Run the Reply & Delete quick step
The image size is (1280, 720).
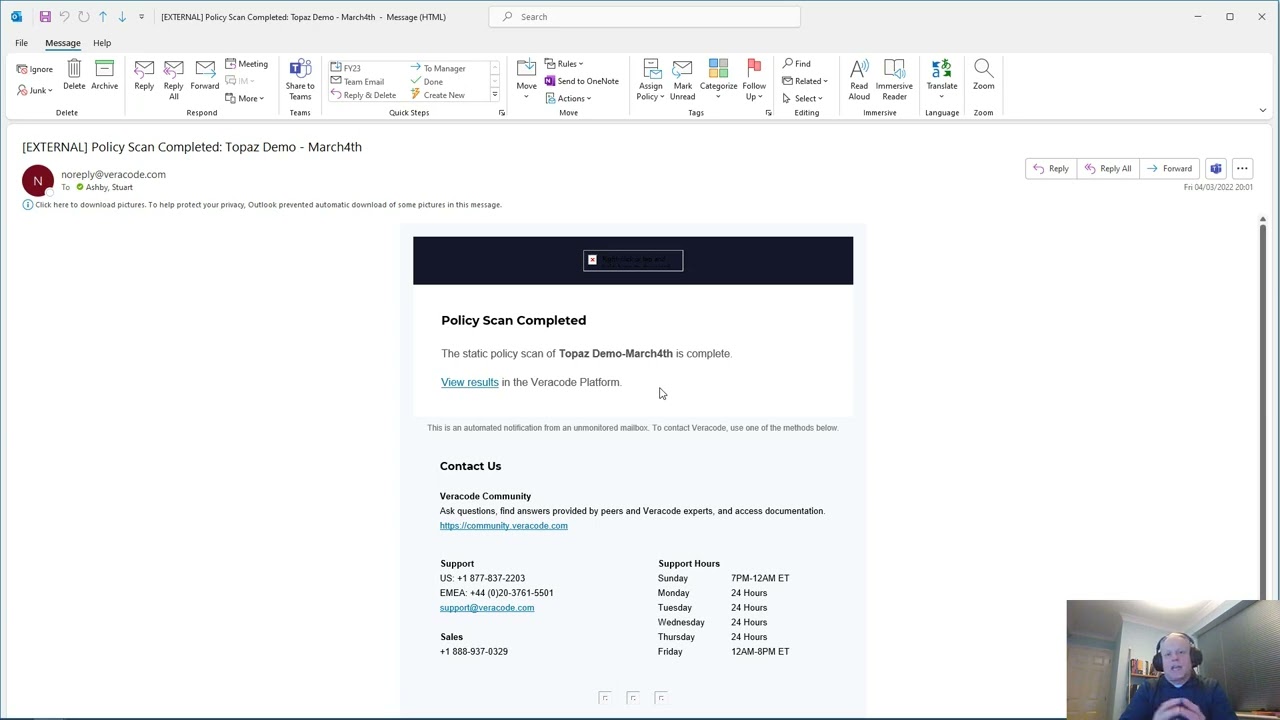point(364,95)
